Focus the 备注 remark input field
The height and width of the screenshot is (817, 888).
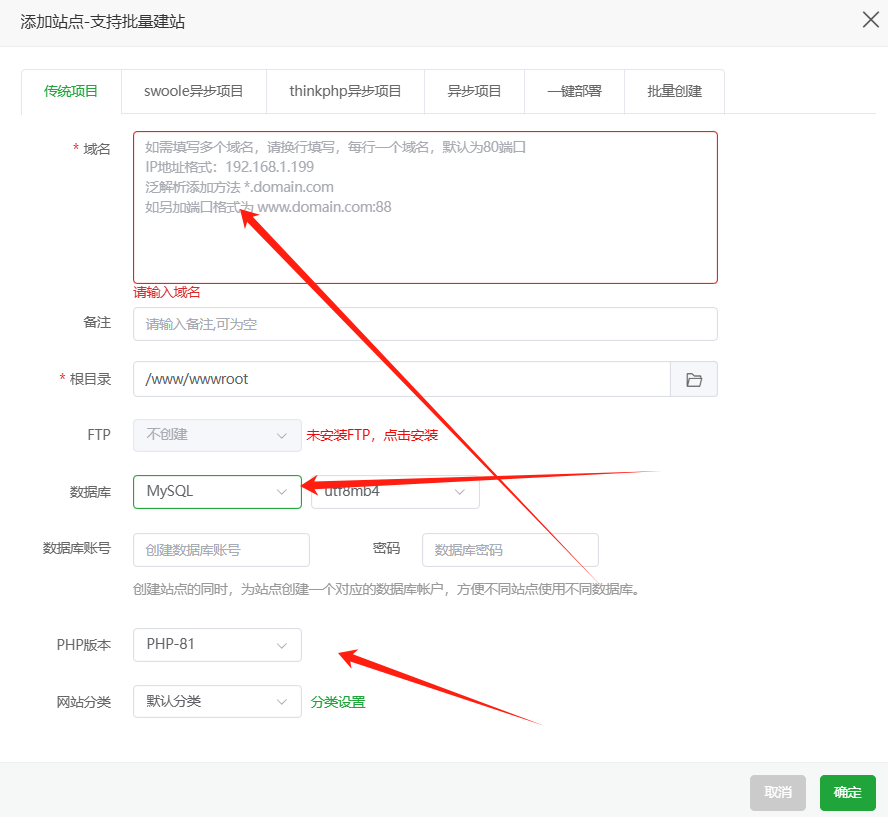click(425, 323)
